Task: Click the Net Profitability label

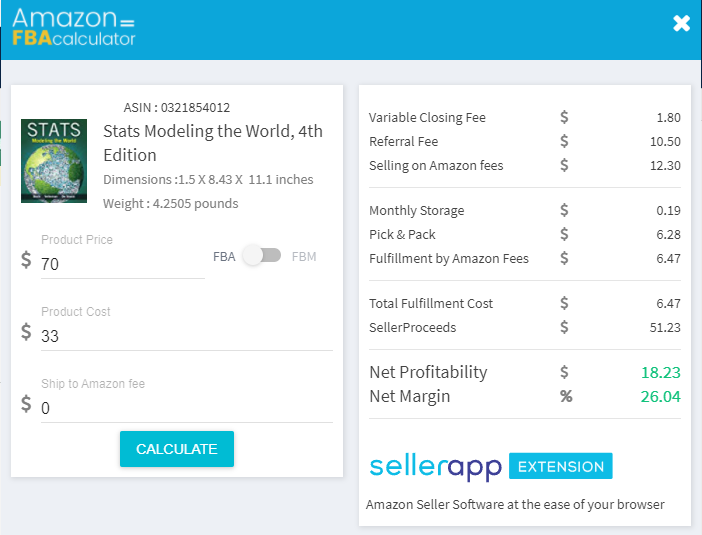Action: pyautogui.click(x=428, y=373)
